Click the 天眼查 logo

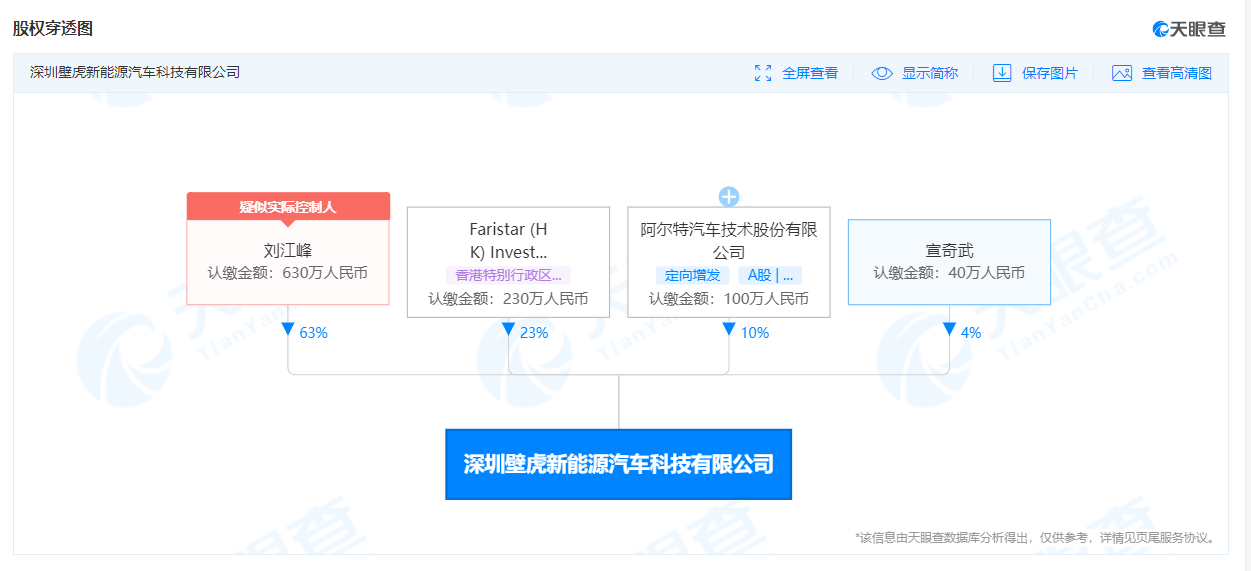1189,29
